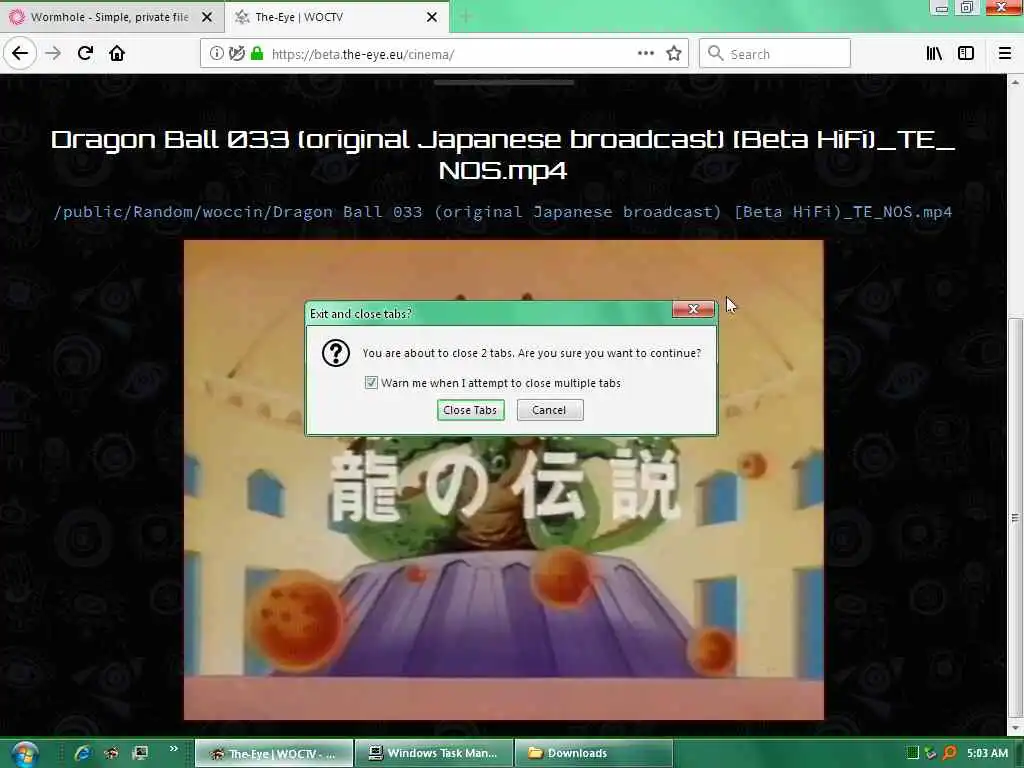Go to the browser Home page
The height and width of the screenshot is (768, 1024).
[x=117, y=54]
